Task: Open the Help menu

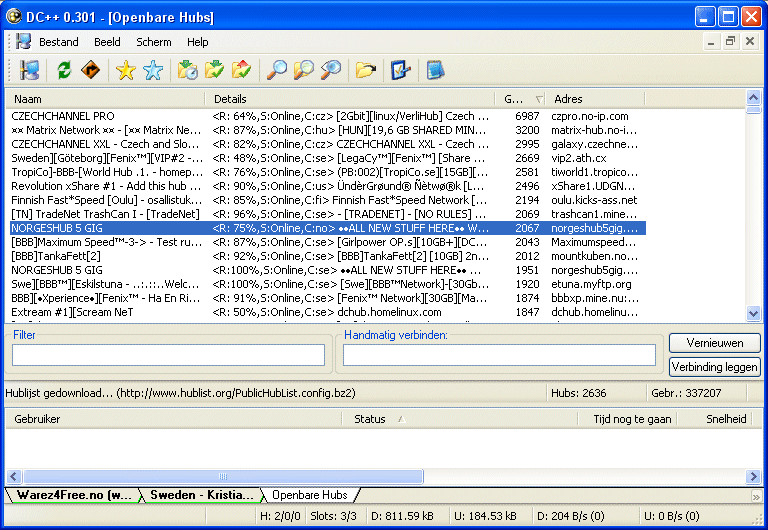Action: click(x=197, y=42)
